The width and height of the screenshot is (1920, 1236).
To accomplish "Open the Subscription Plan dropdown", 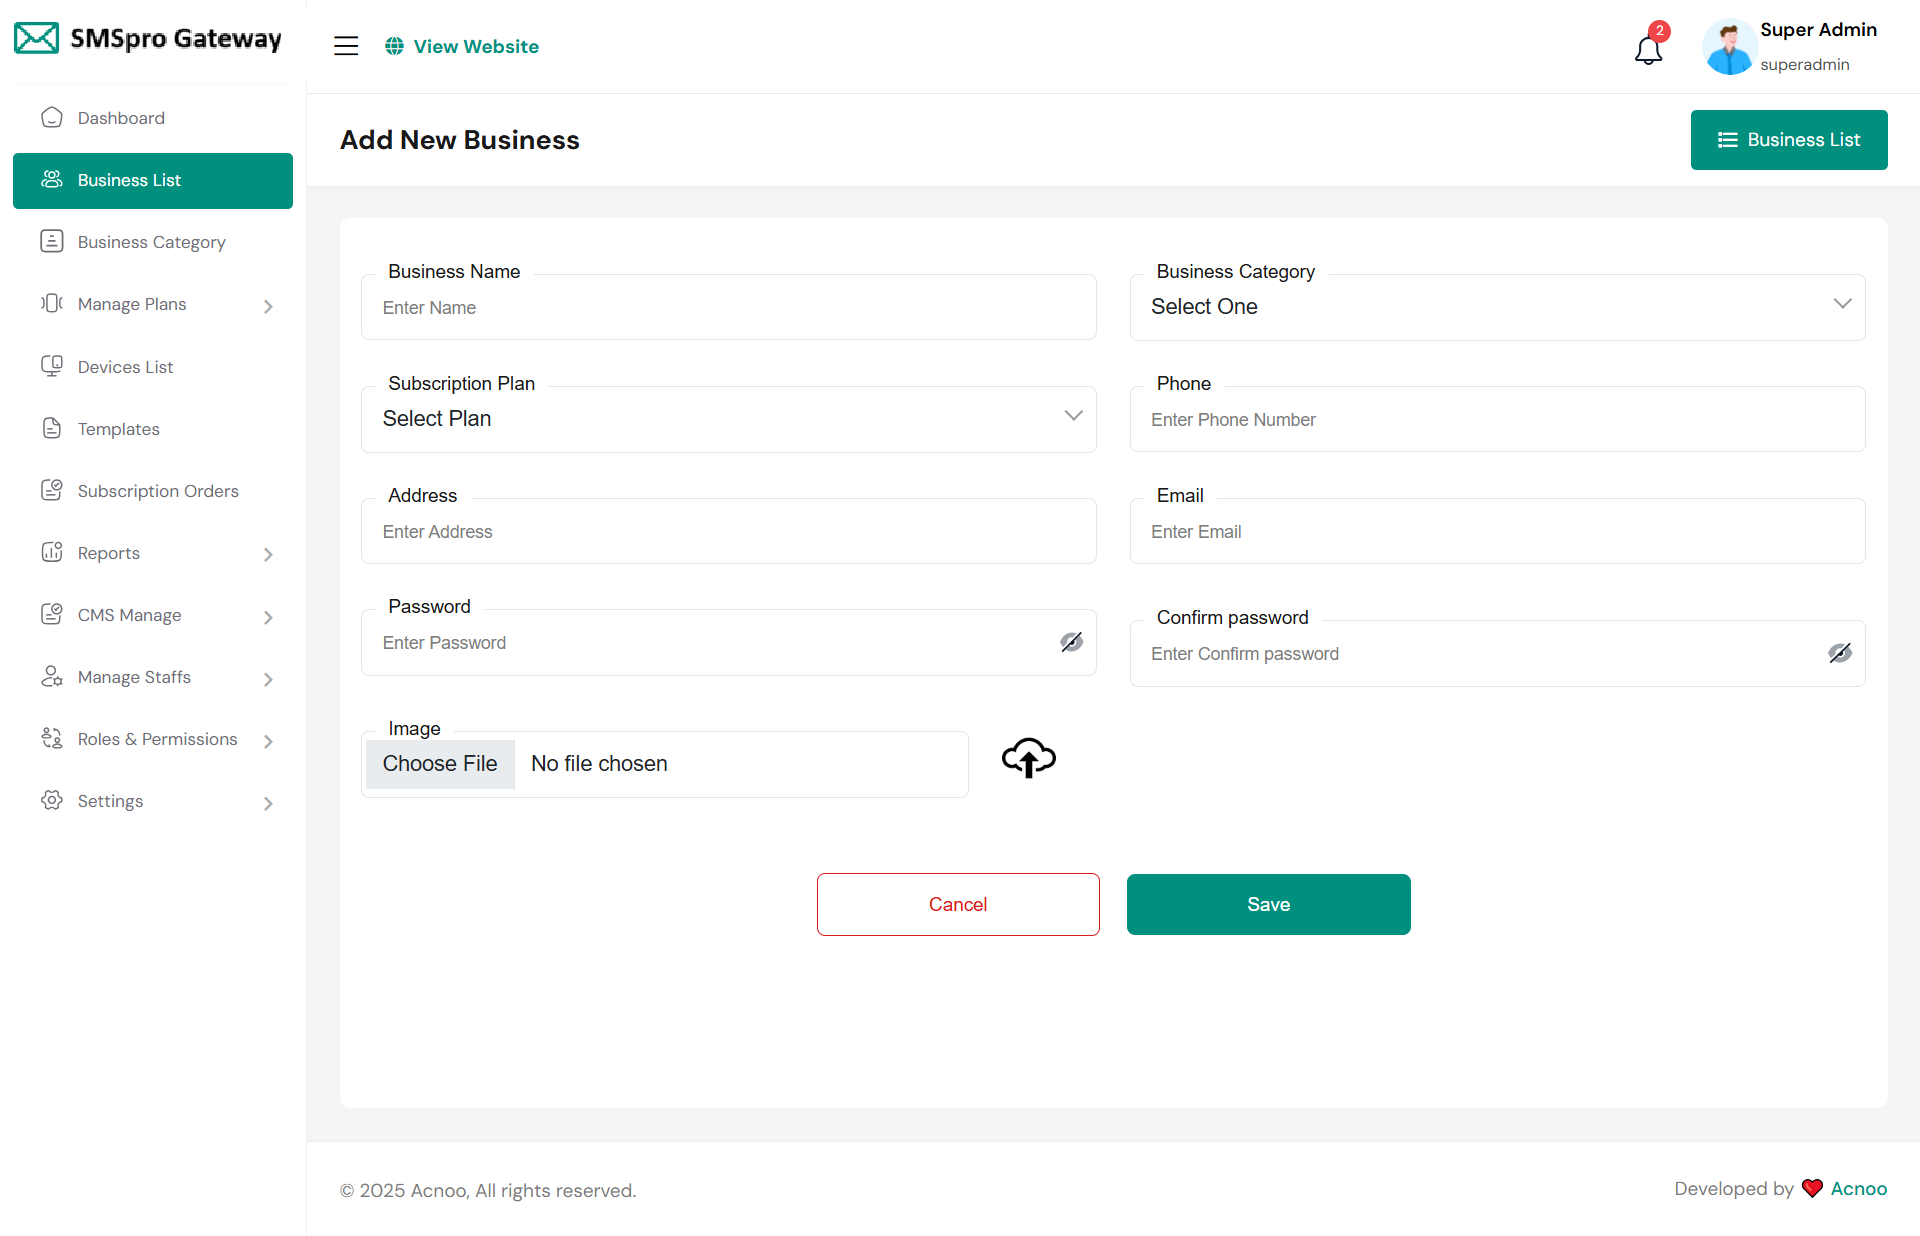I will 728,419.
